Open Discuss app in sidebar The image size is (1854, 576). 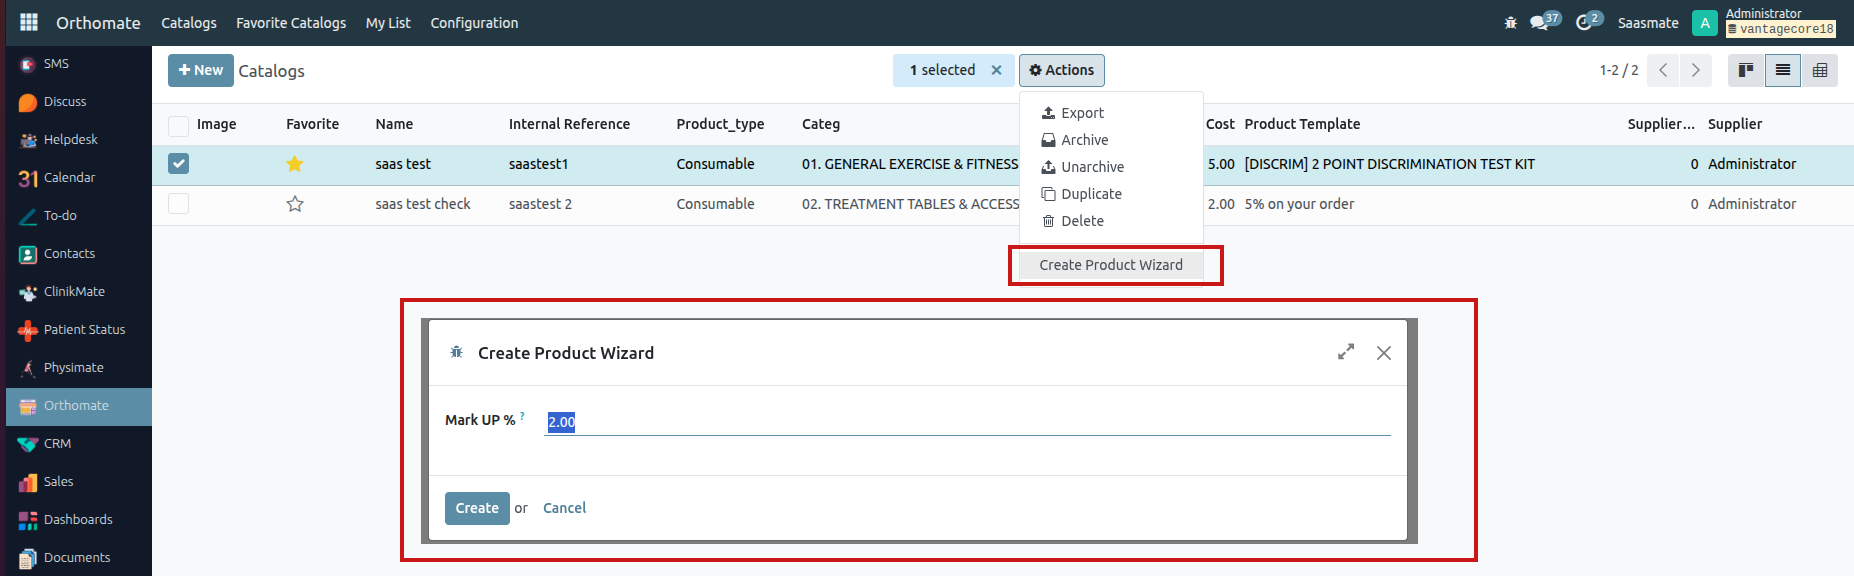(79, 102)
